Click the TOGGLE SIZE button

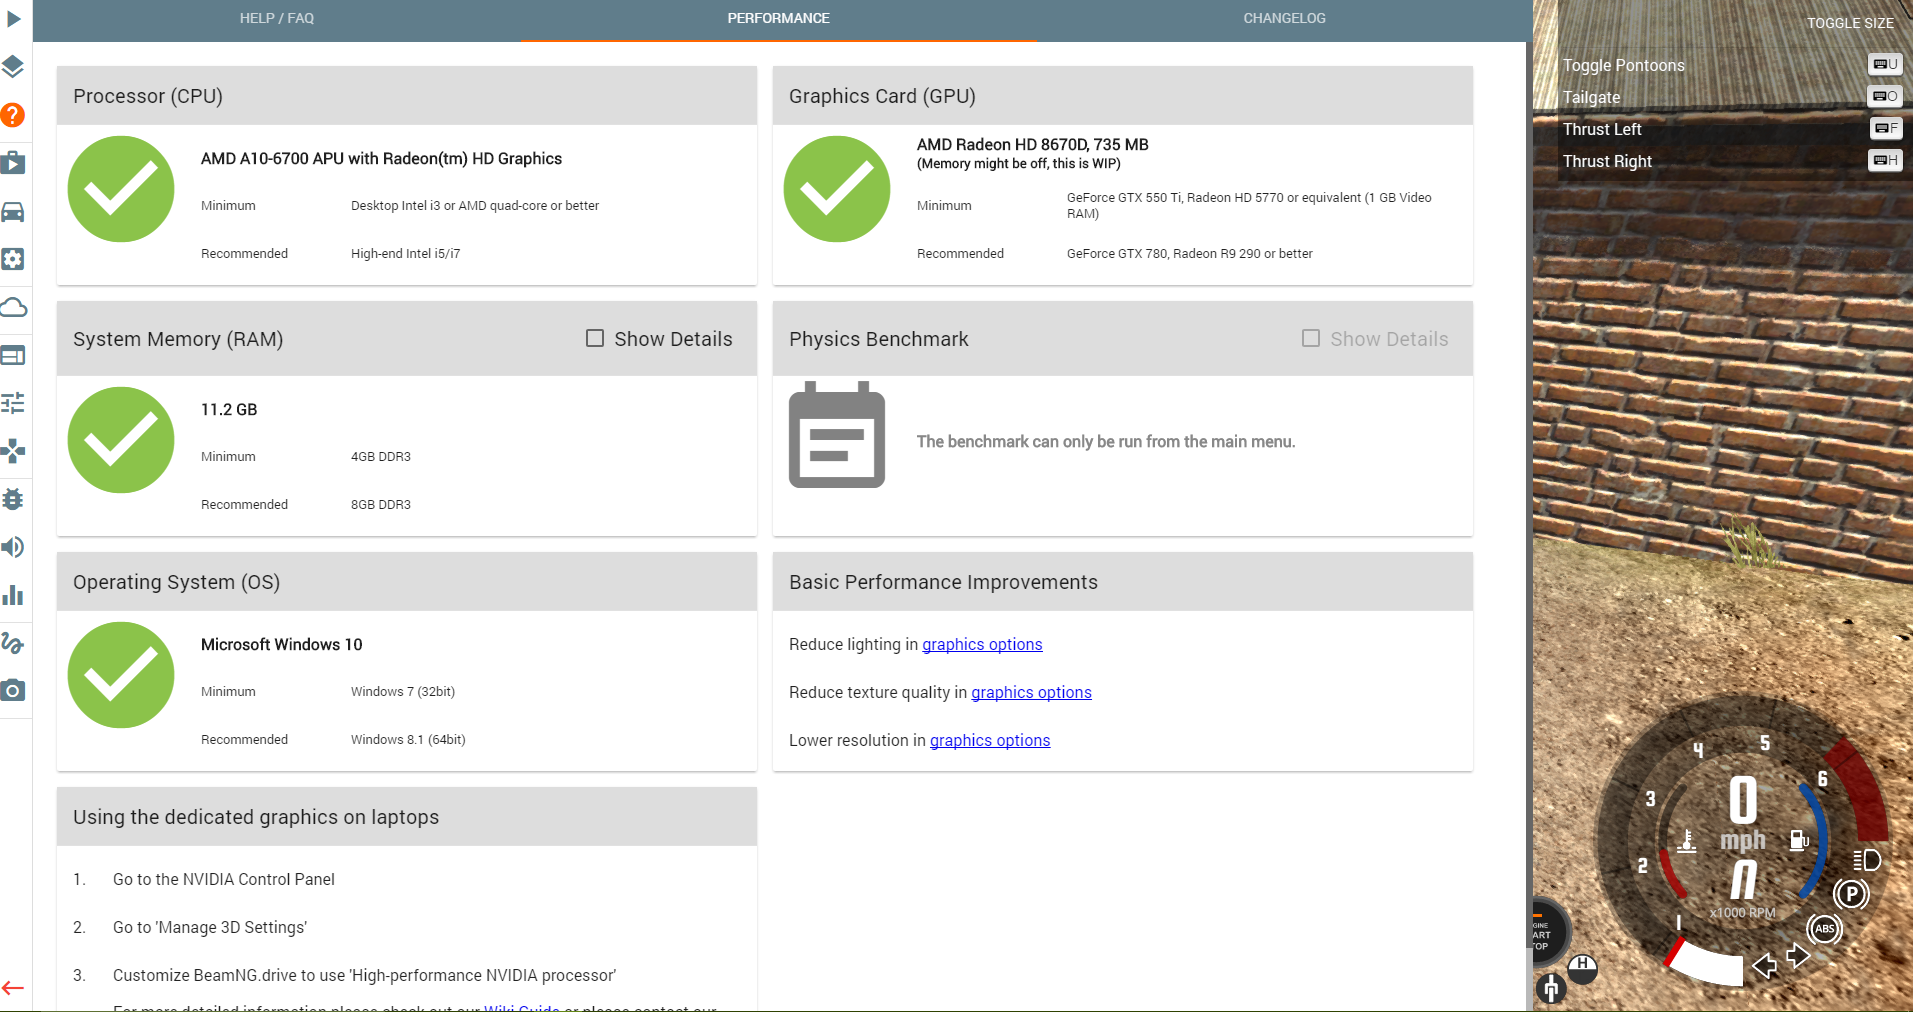click(x=1850, y=23)
